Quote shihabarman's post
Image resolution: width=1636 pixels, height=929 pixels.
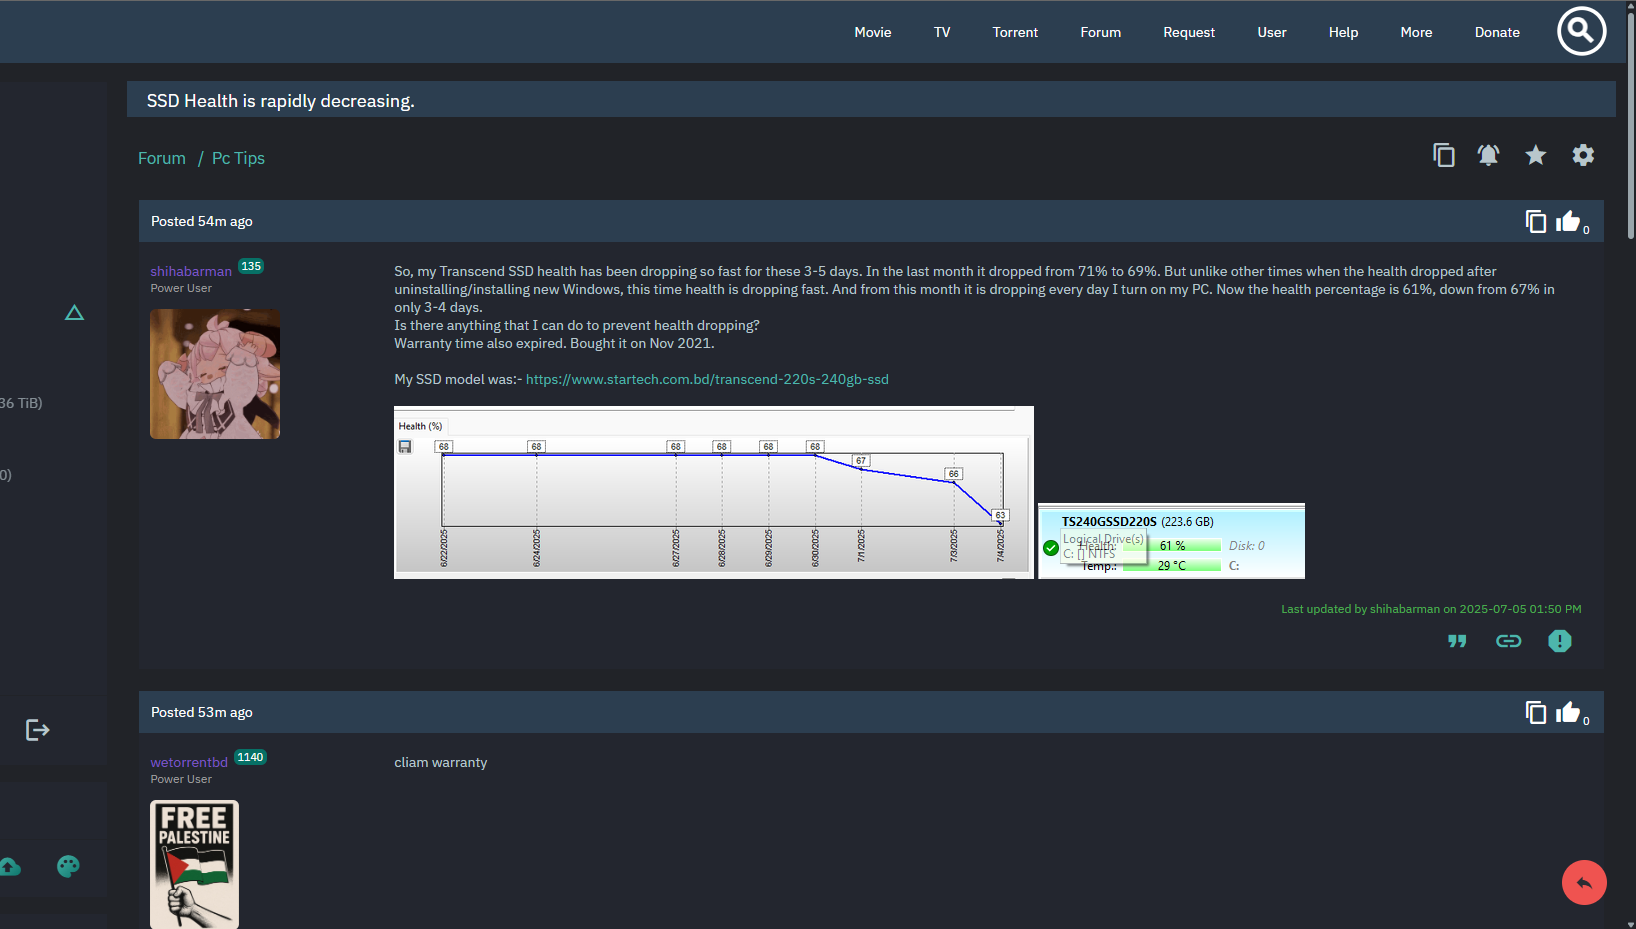pos(1457,641)
